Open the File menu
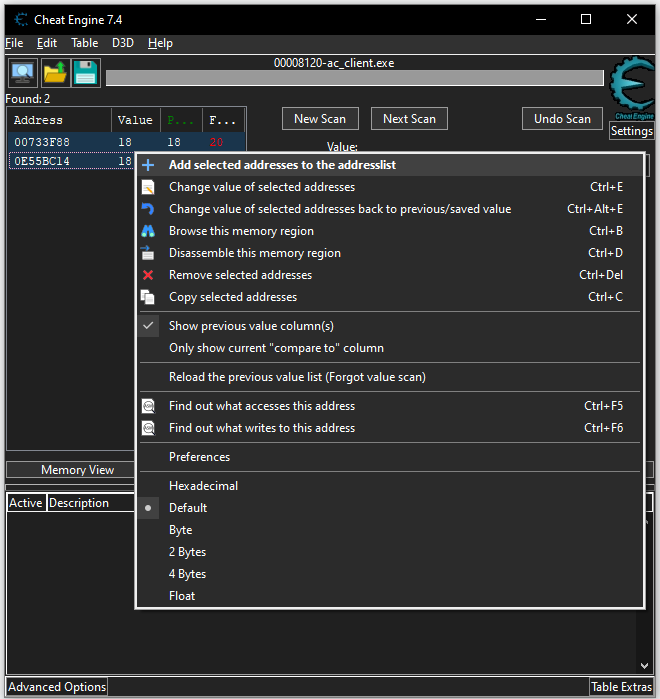Screen dimensions: 660x699 coord(14,43)
